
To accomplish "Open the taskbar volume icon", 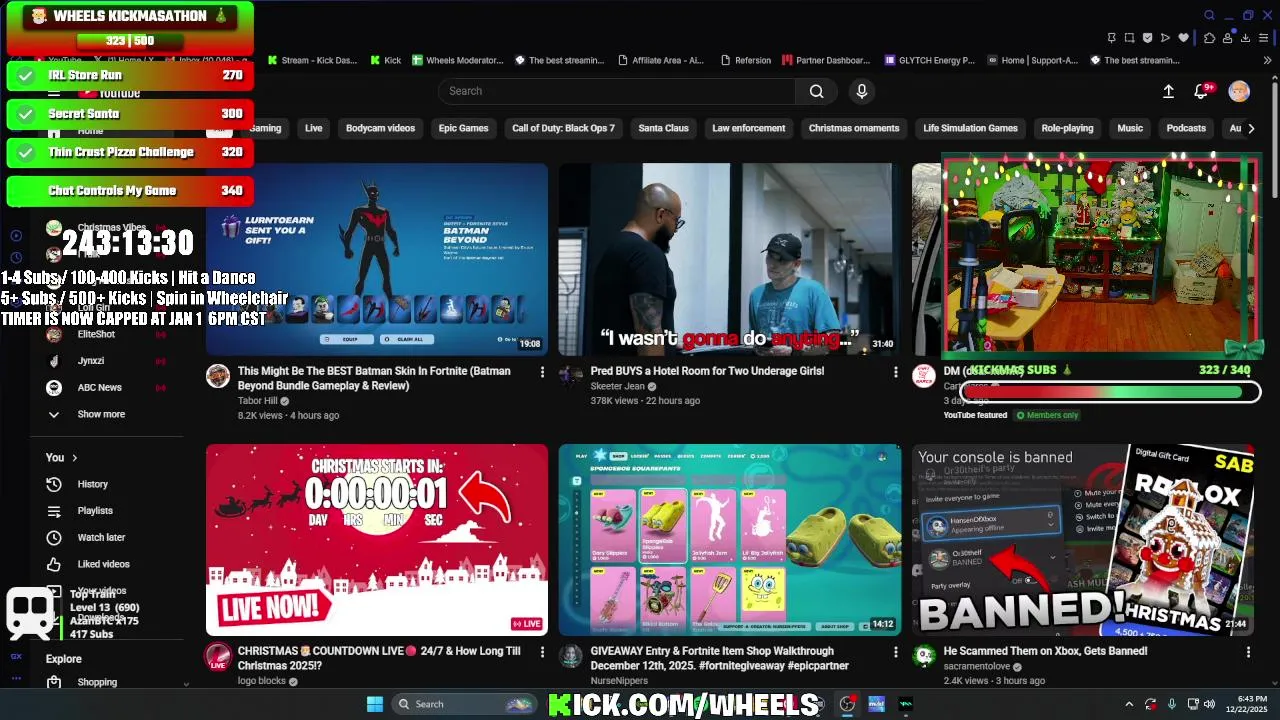I will pyautogui.click(x=1209, y=704).
